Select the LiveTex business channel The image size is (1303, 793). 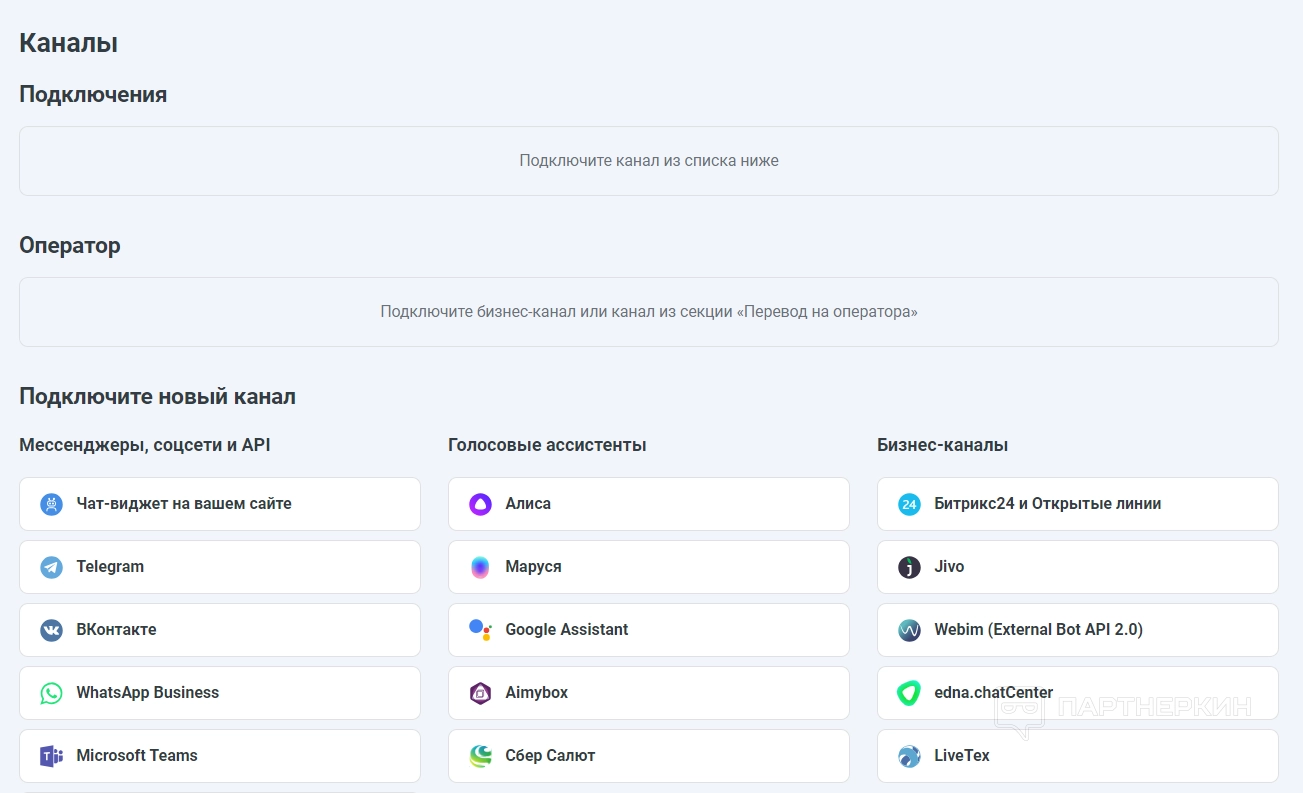pos(1077,756)
